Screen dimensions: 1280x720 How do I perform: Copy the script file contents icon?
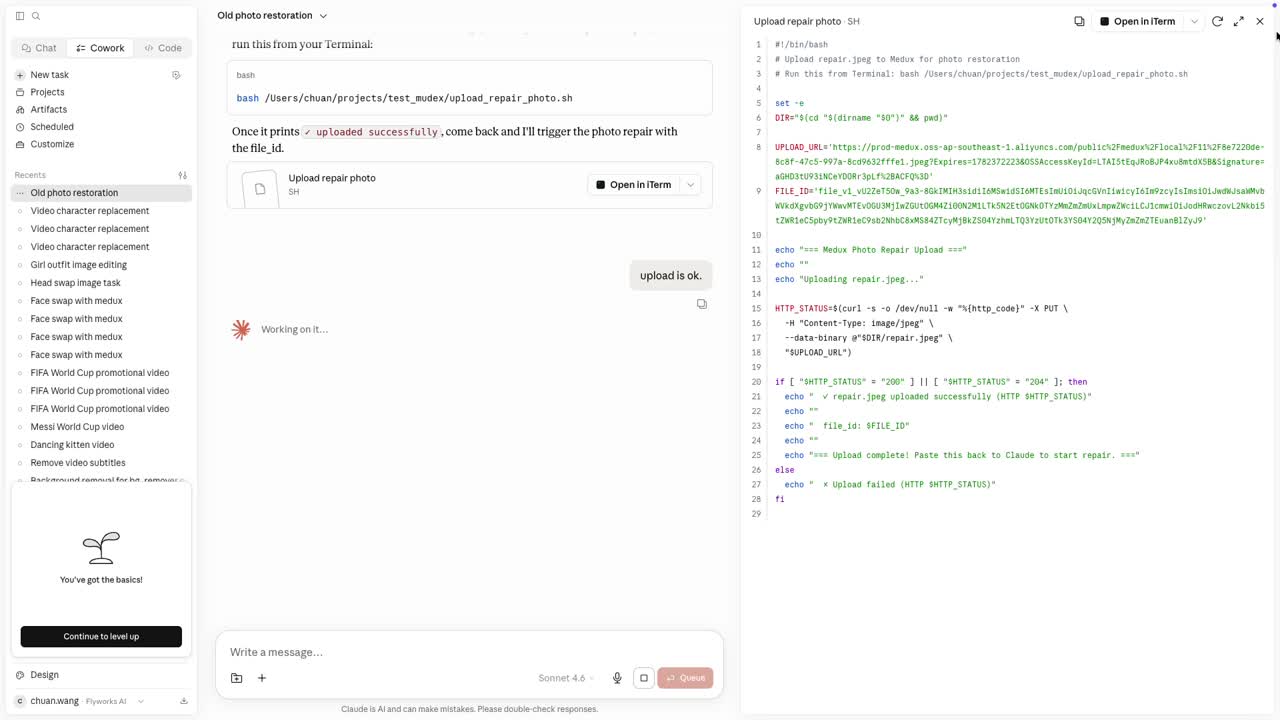click(x=1079, y=21)
